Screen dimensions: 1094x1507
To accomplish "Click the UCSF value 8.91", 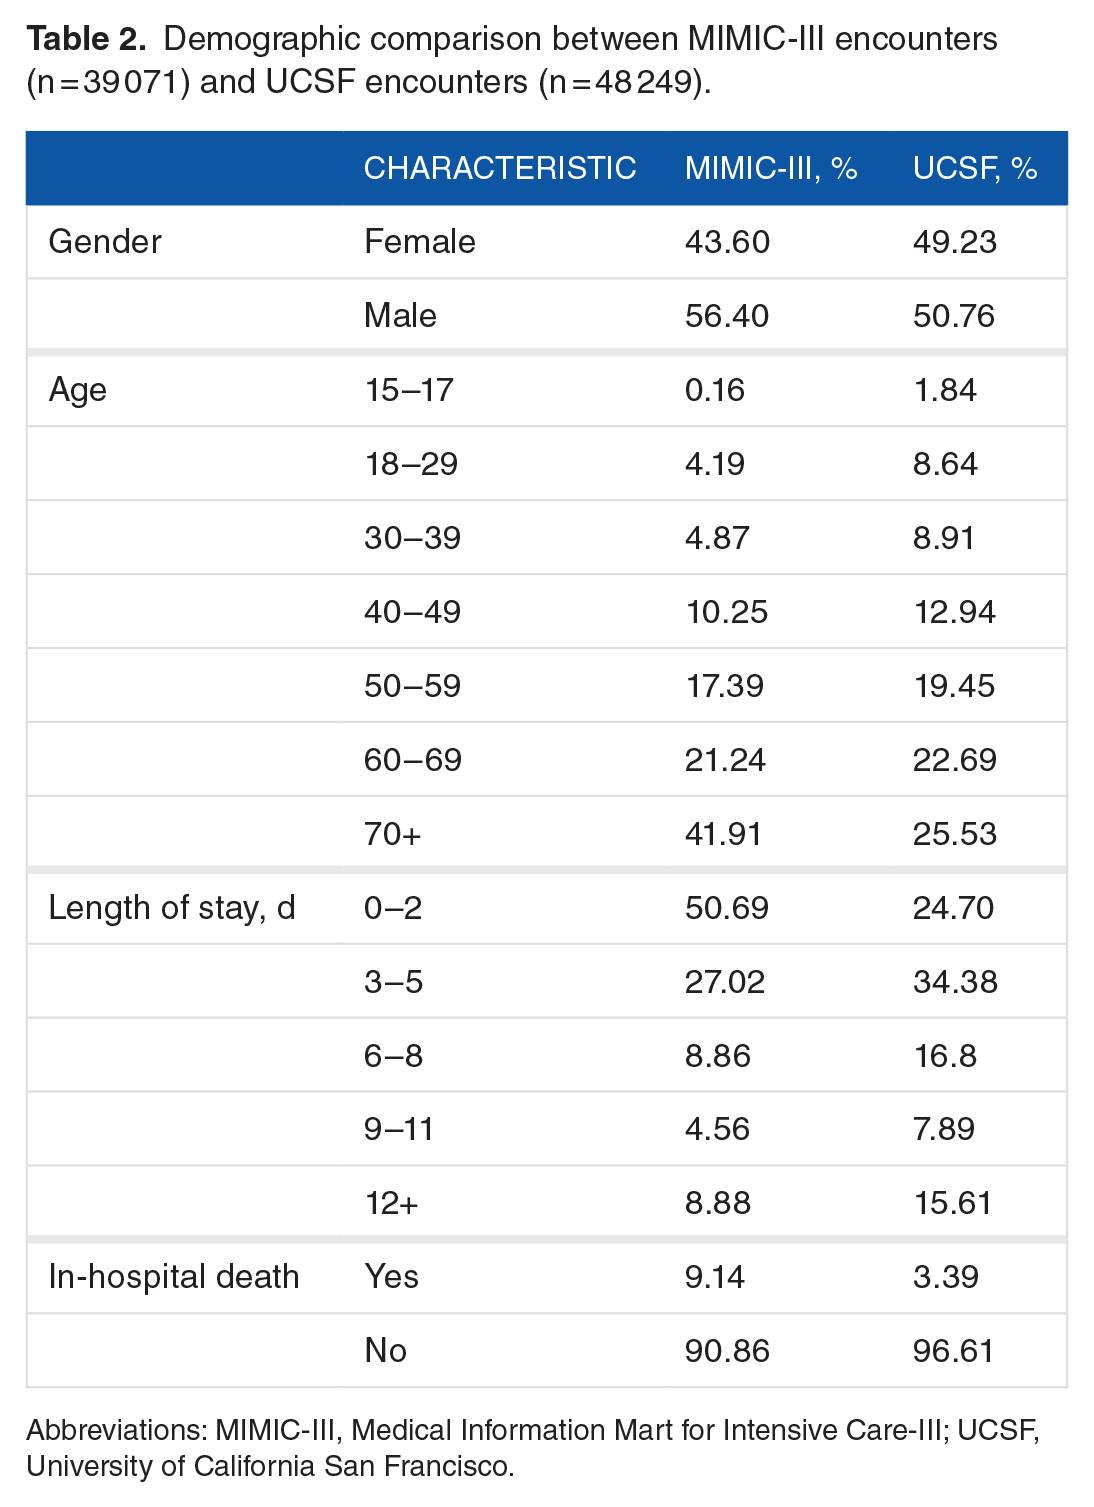I will pos(943,538).
